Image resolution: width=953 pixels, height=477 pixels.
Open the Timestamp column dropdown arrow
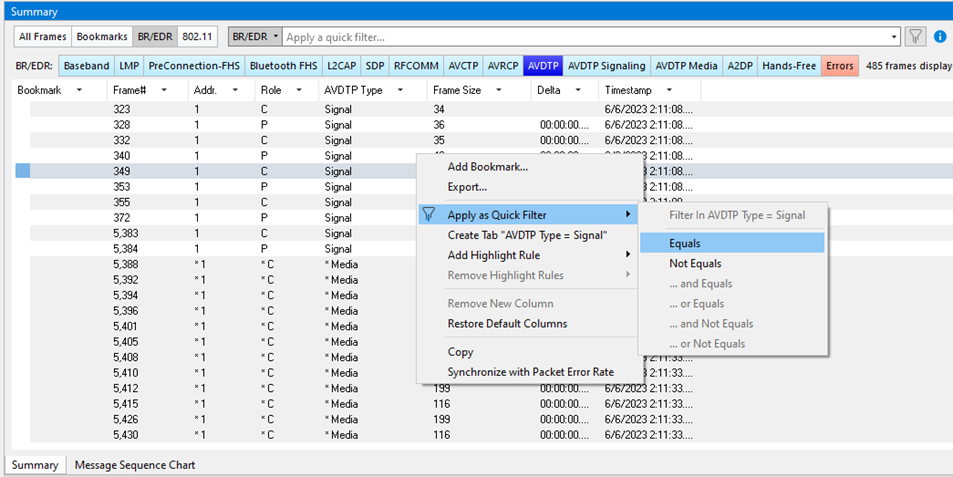pos(669,90)
